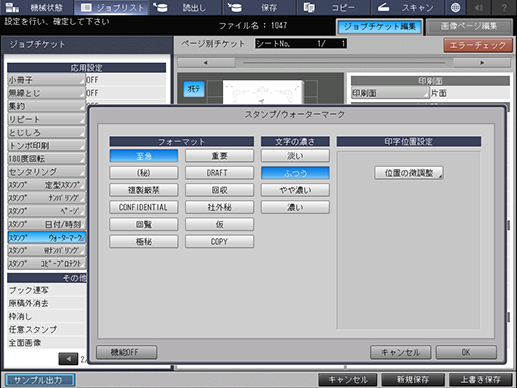Screen dimensions: 517x388
Task: Select the 重要 watermark format
Action: click(x=219, y=156)
